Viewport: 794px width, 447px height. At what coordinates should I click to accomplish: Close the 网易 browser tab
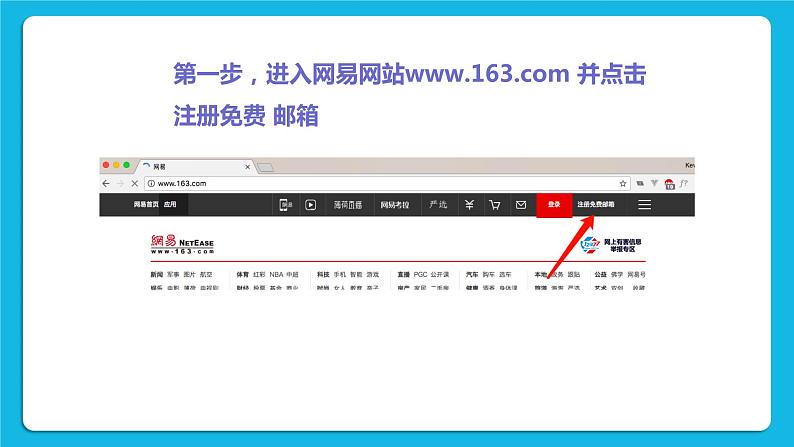[248, 167]
